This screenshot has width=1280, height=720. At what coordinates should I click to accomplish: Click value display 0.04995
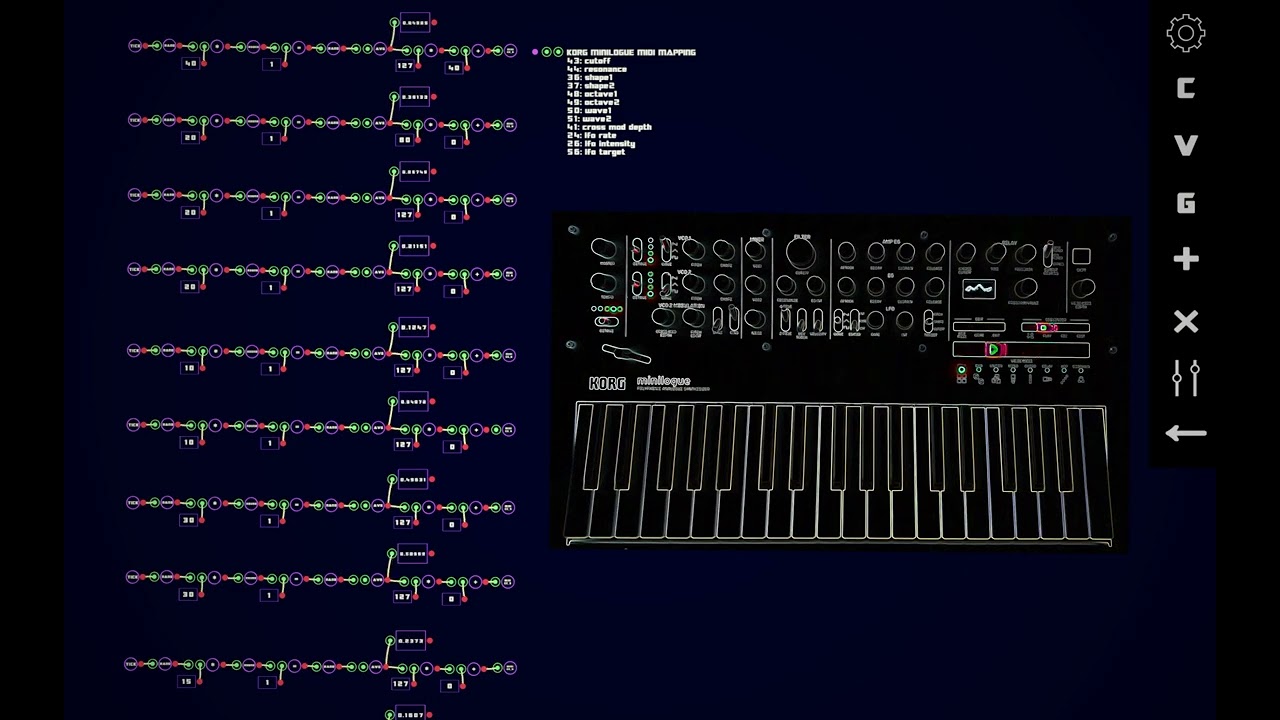[x=414, y=22]
